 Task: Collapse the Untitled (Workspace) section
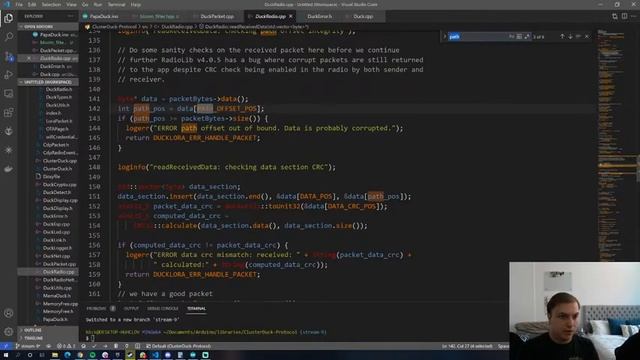(x=48, y=82)
